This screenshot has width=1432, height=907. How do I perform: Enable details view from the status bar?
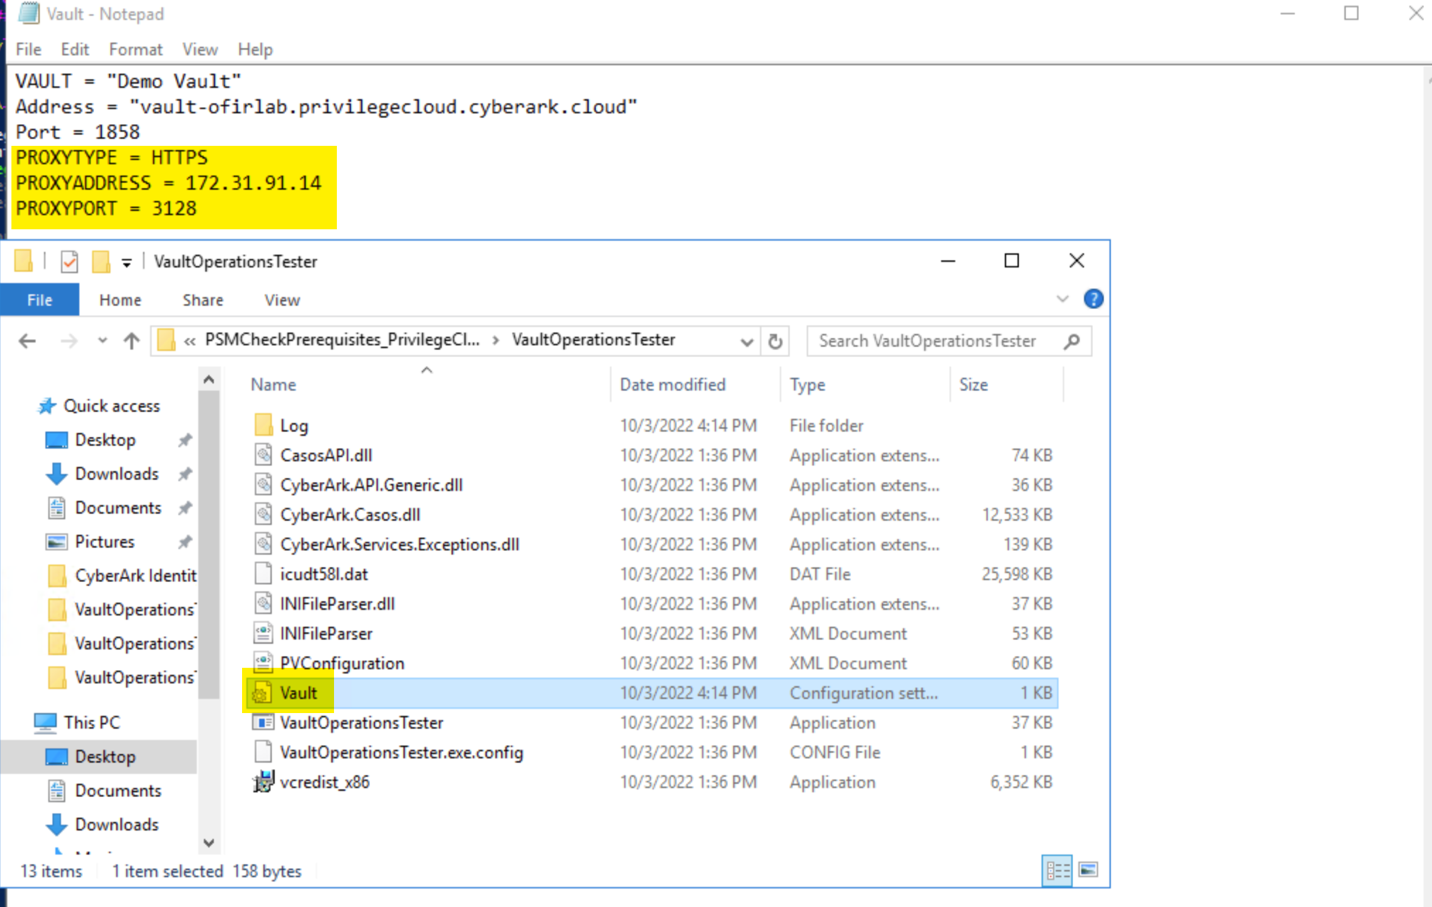pyautogui.click(x=1057, y=870)
